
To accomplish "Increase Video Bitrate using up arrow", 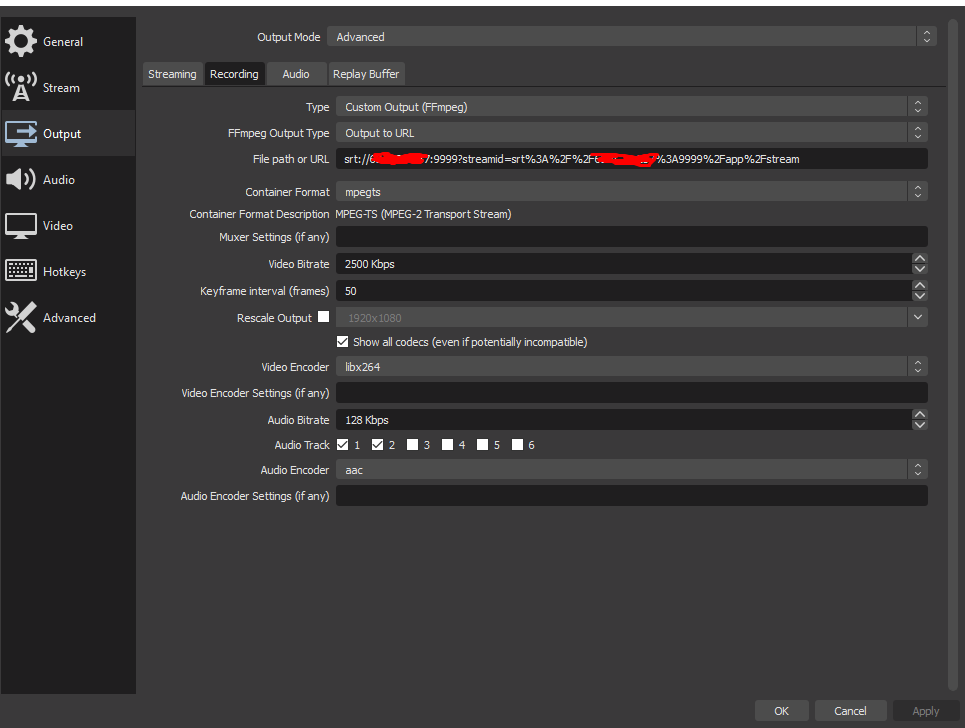I will tap(919, 259).
